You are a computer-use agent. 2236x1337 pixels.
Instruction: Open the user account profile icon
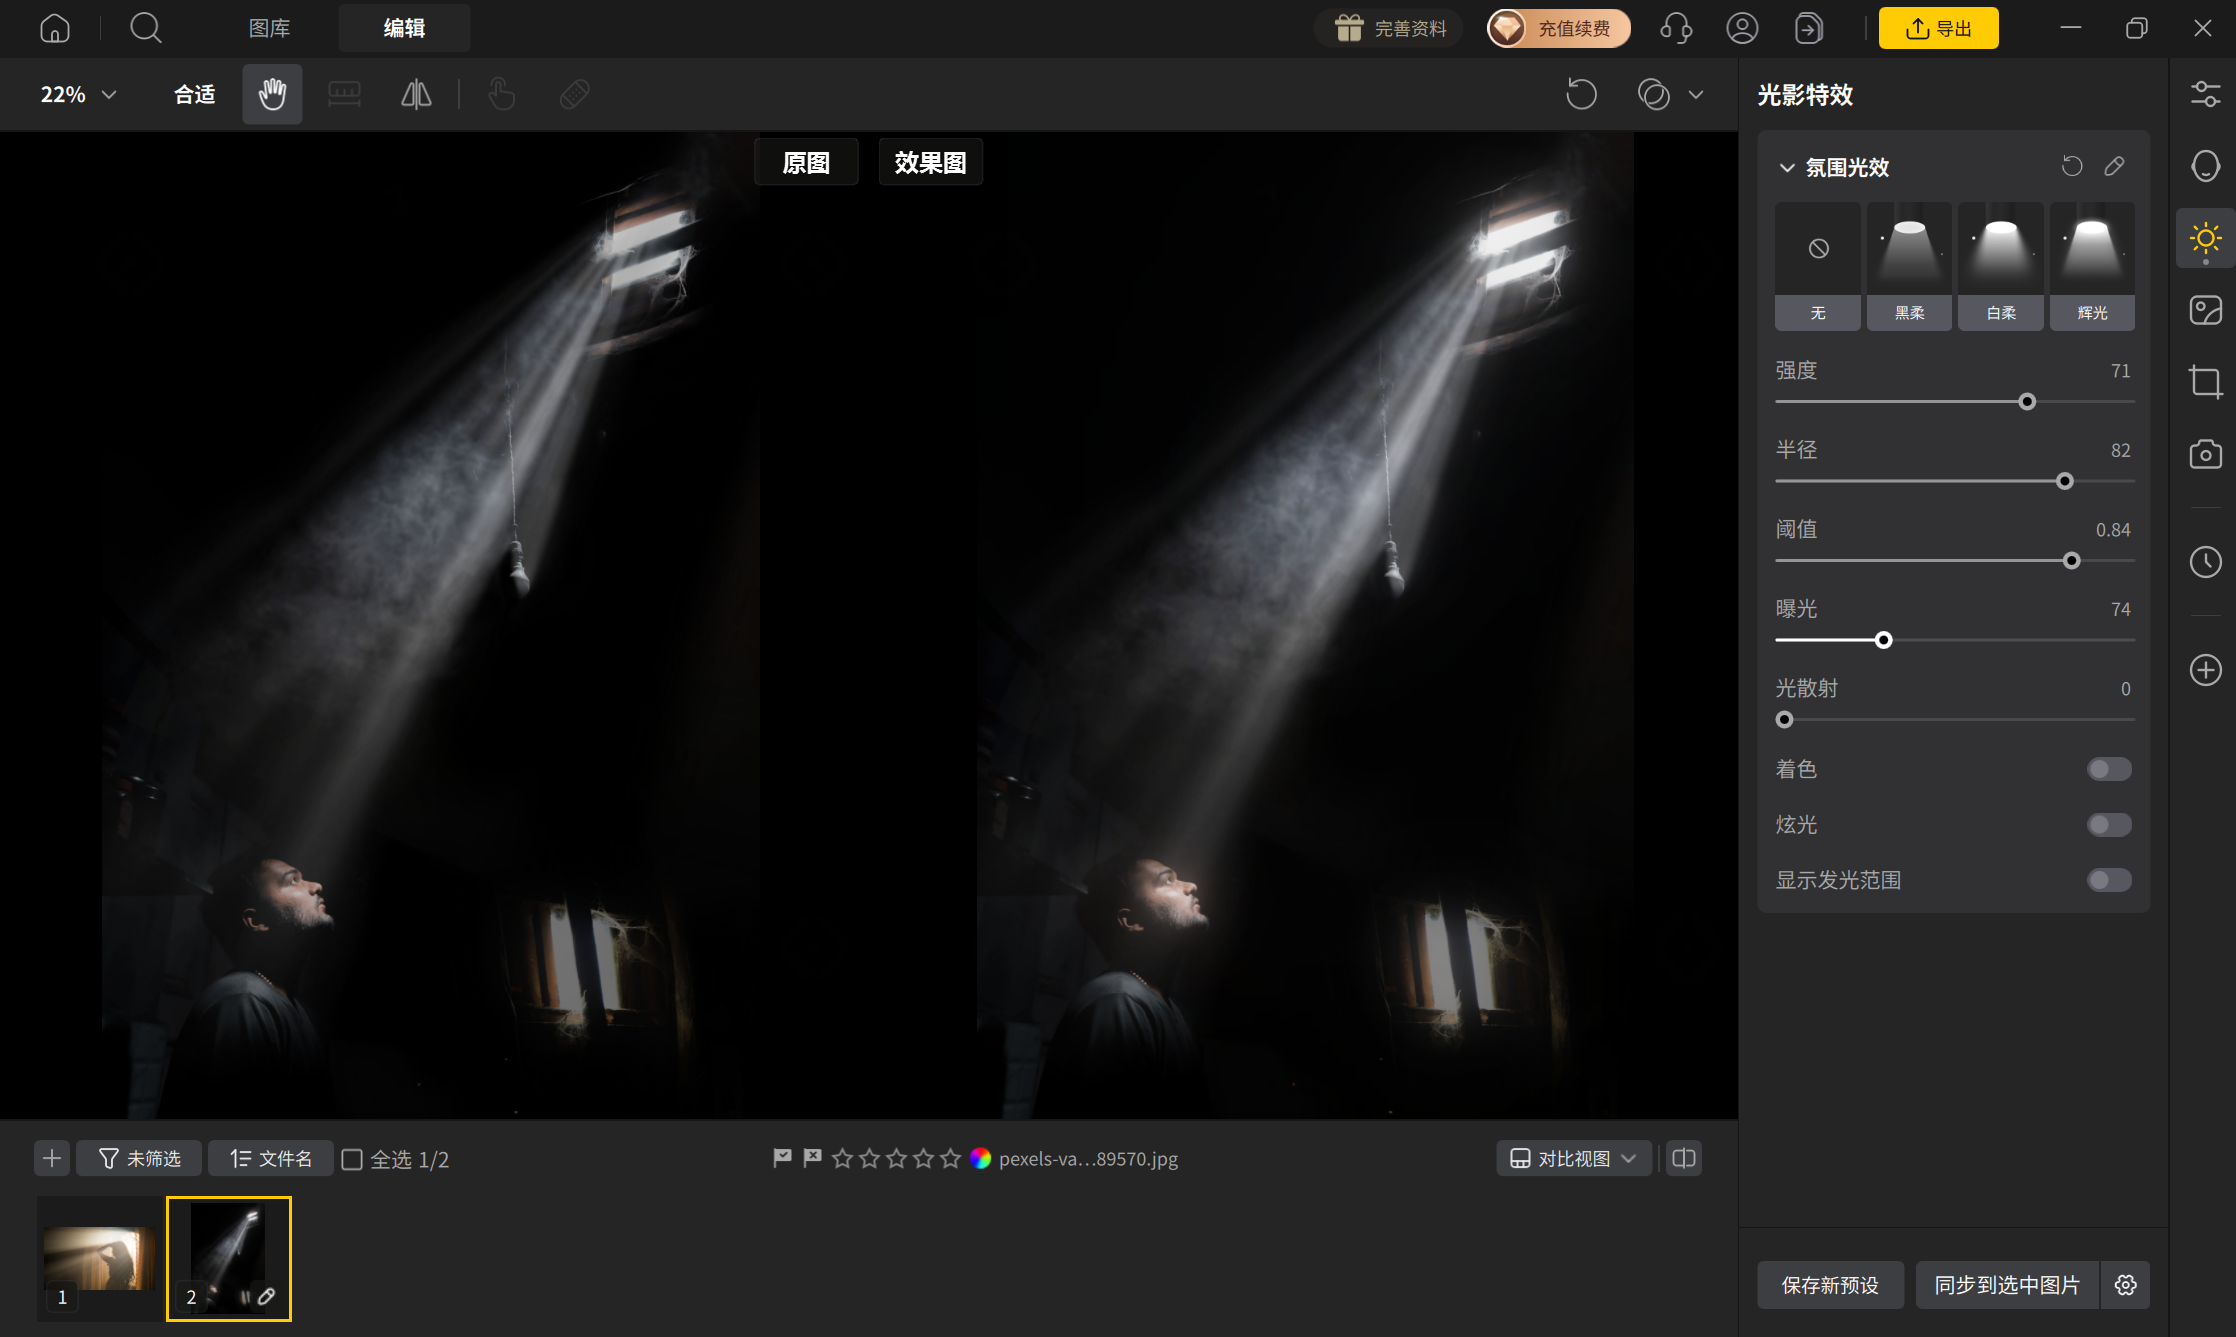[x=1742, y=28]
